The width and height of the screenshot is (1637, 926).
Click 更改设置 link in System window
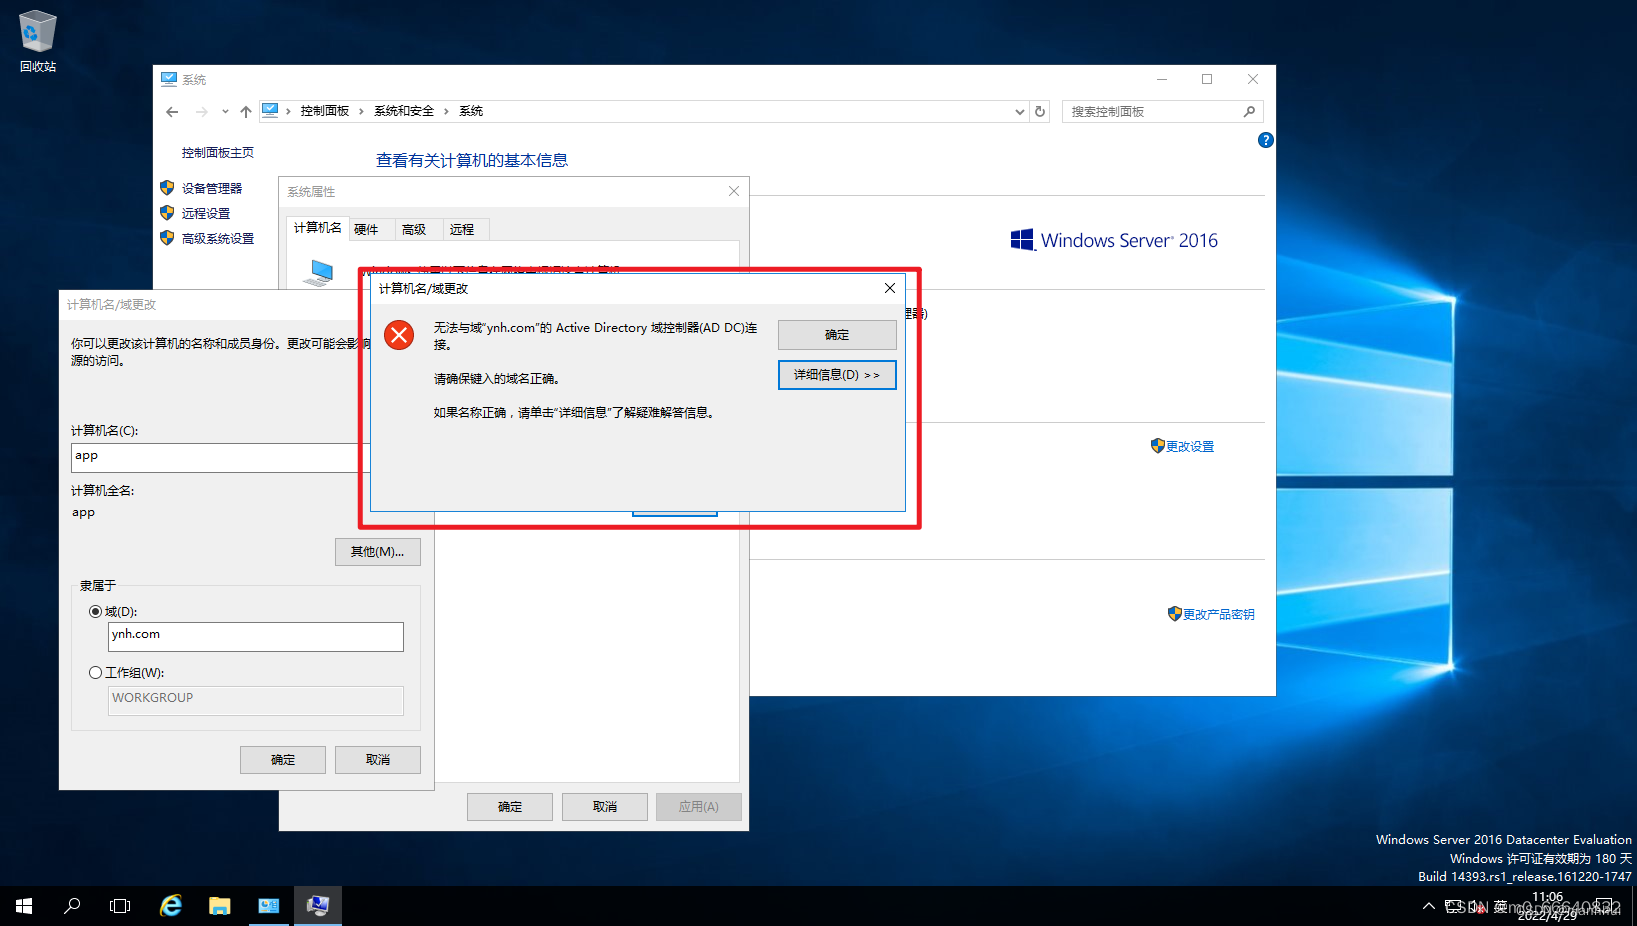[1190, 447]
